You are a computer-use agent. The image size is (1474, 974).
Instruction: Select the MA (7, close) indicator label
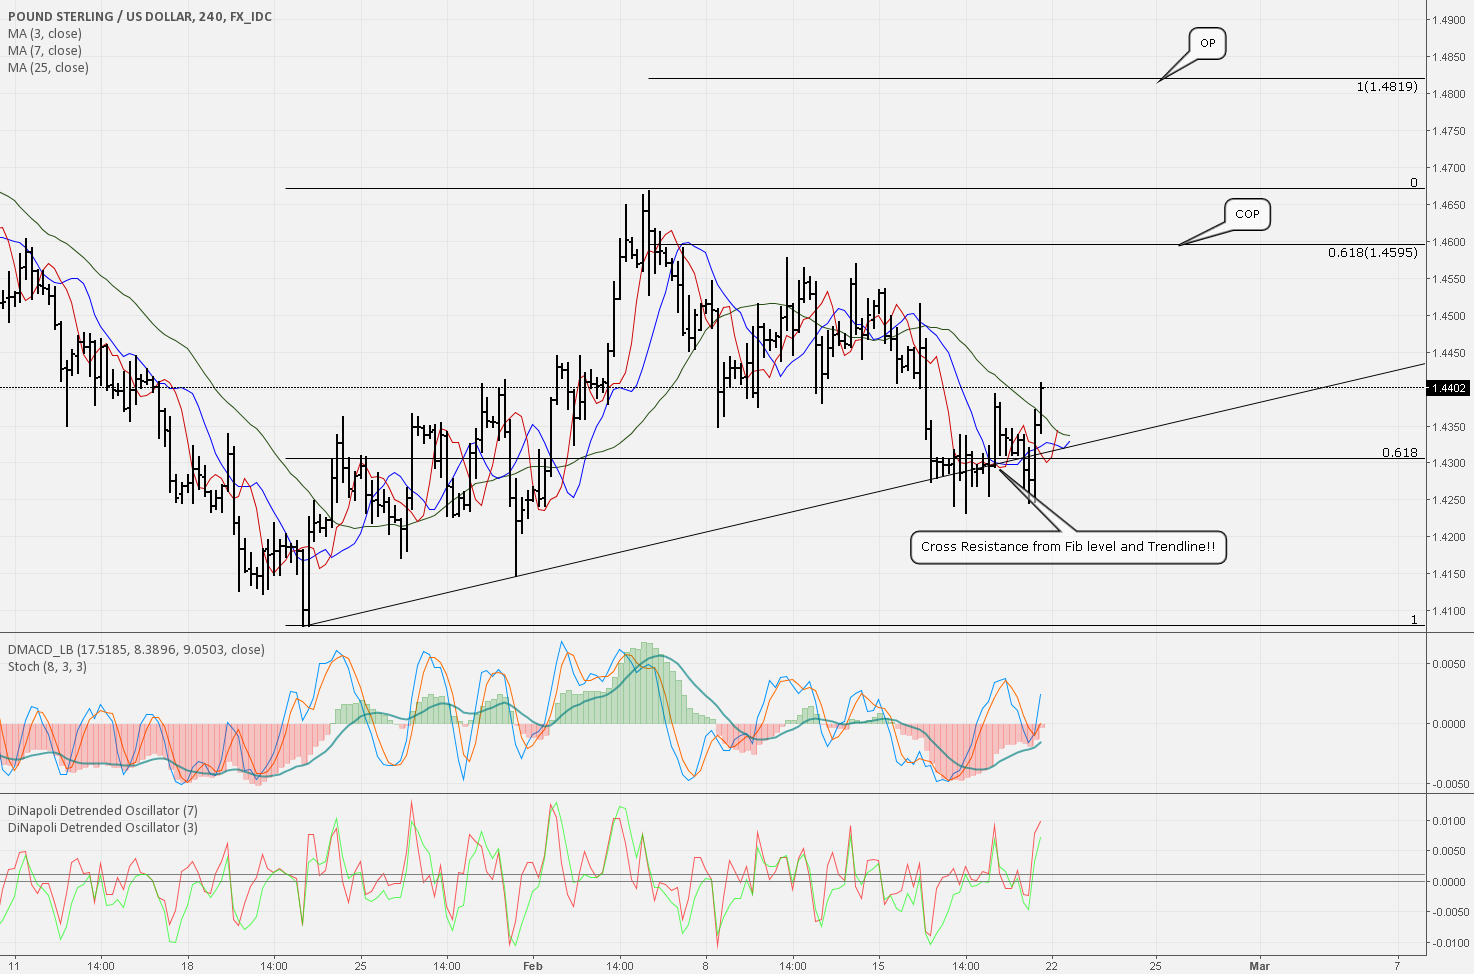click(x=45, y=51)
